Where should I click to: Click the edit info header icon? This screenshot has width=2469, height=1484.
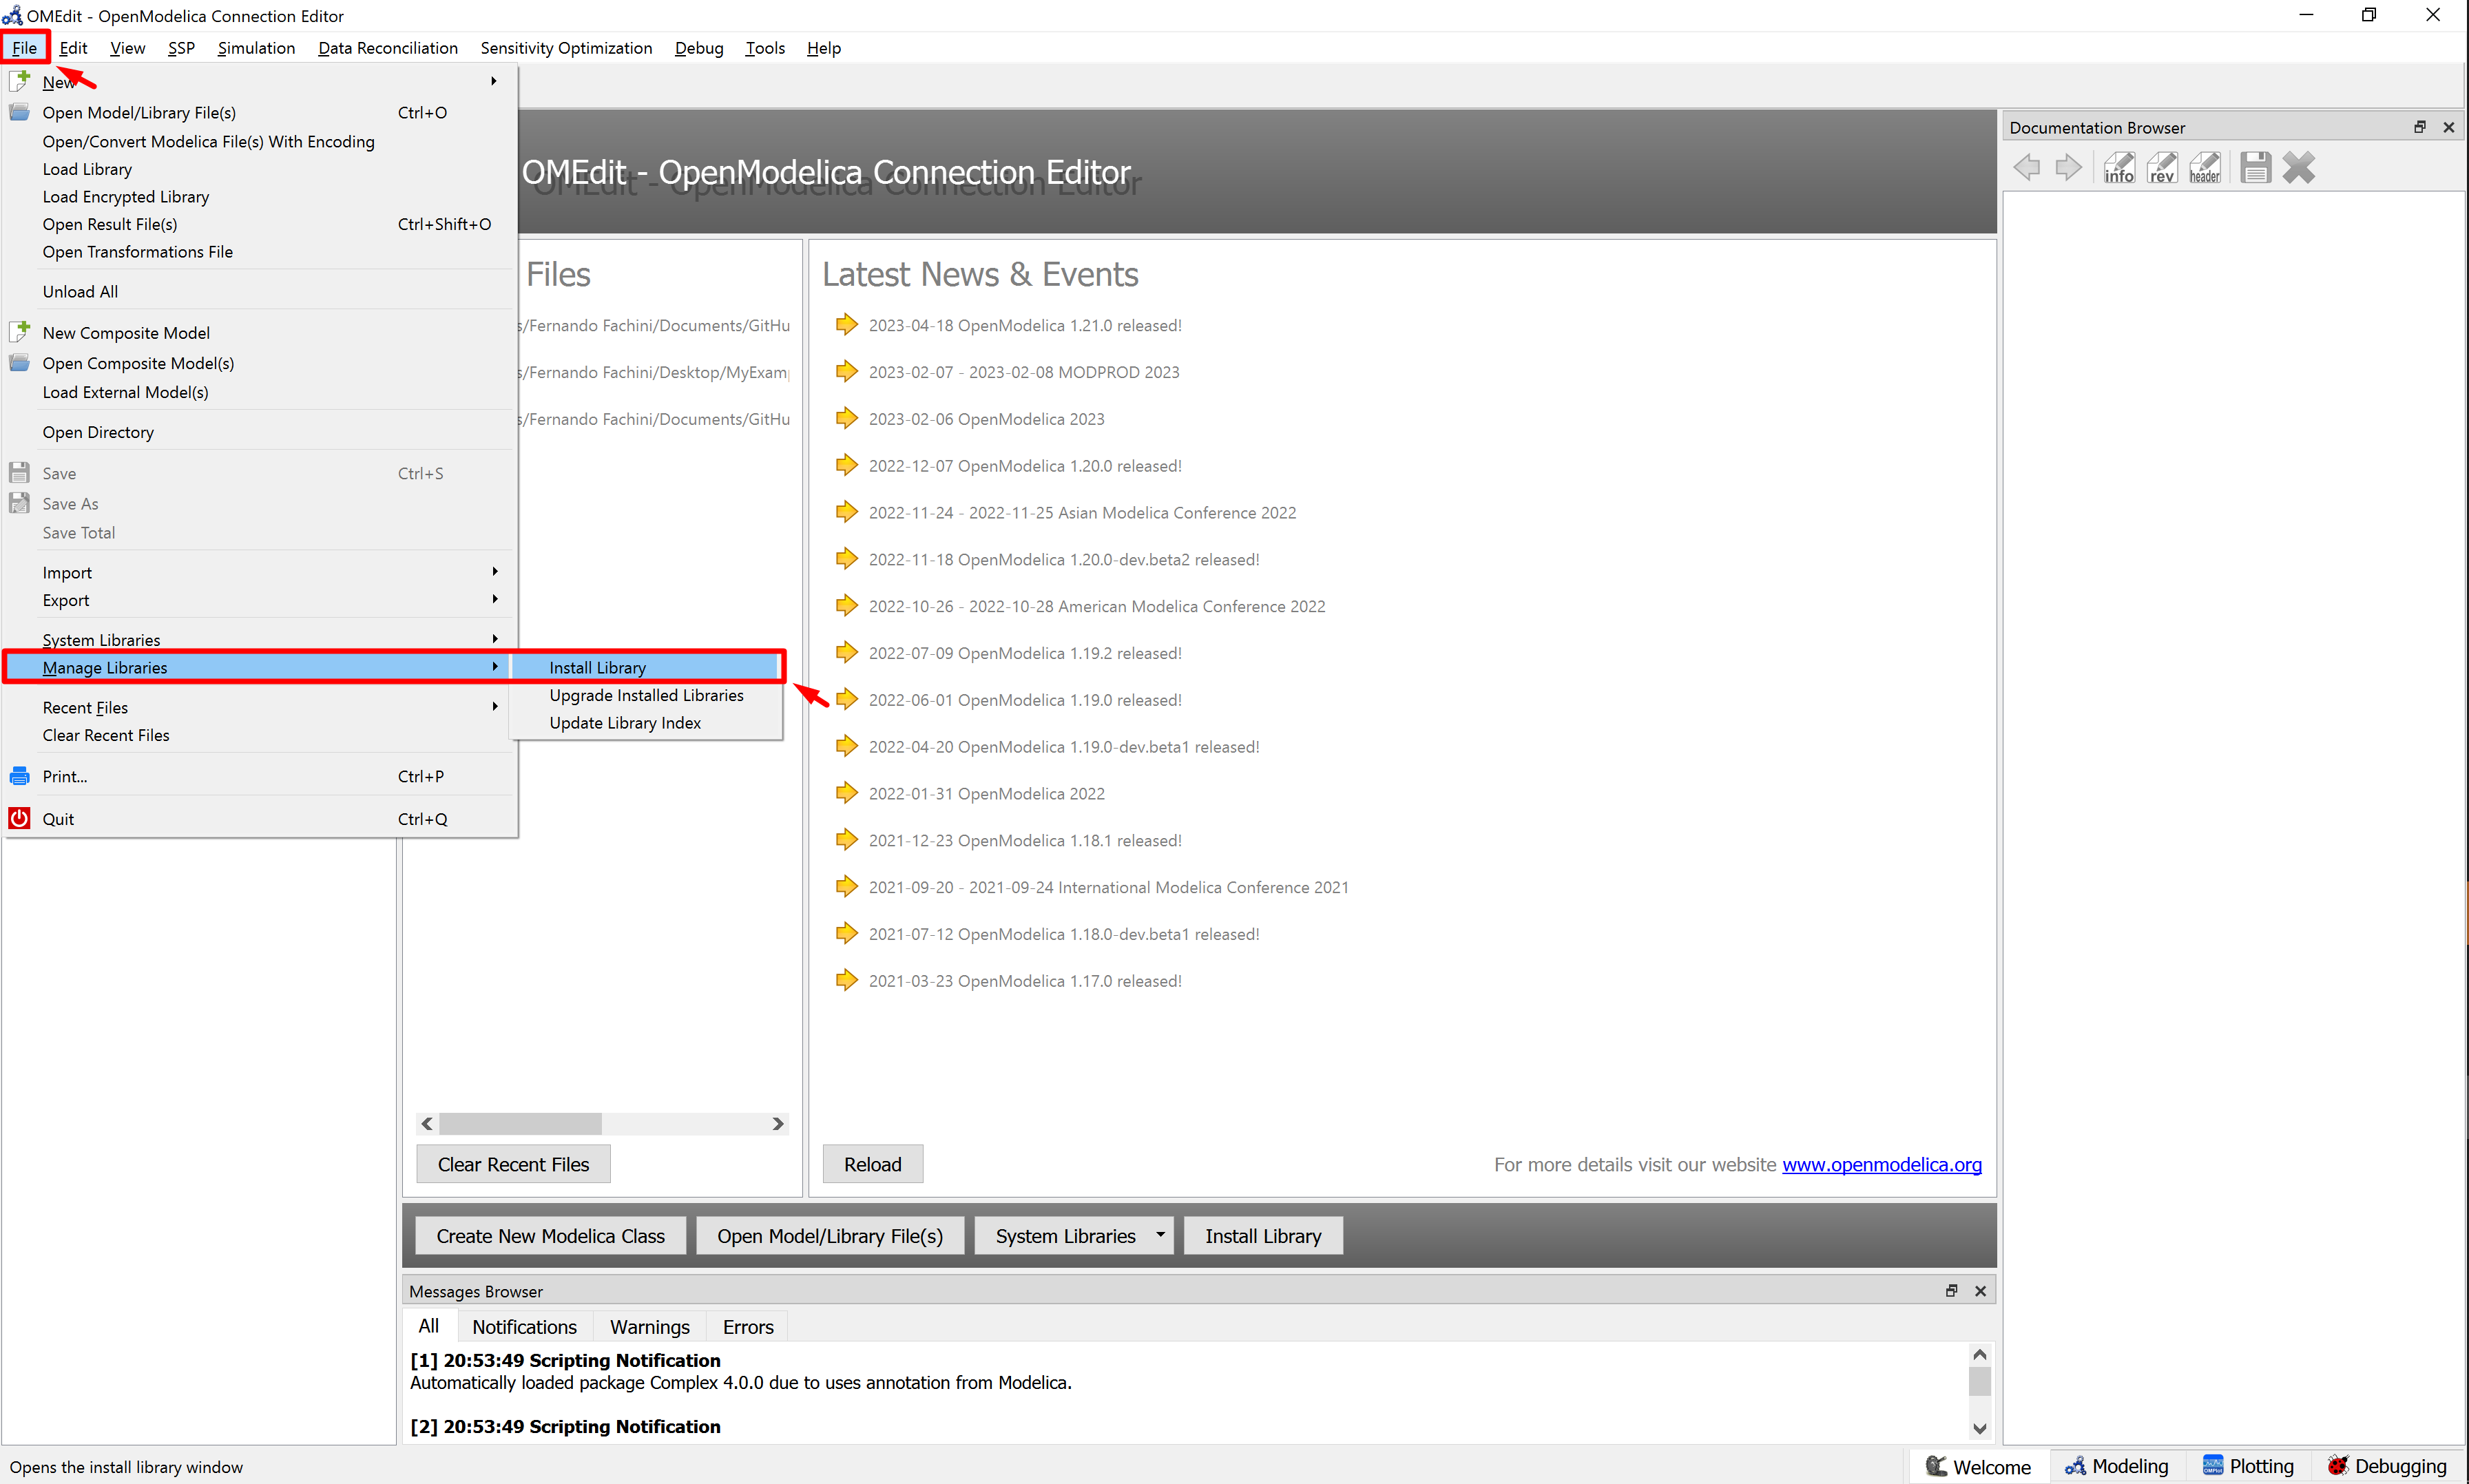(2204, 167)
